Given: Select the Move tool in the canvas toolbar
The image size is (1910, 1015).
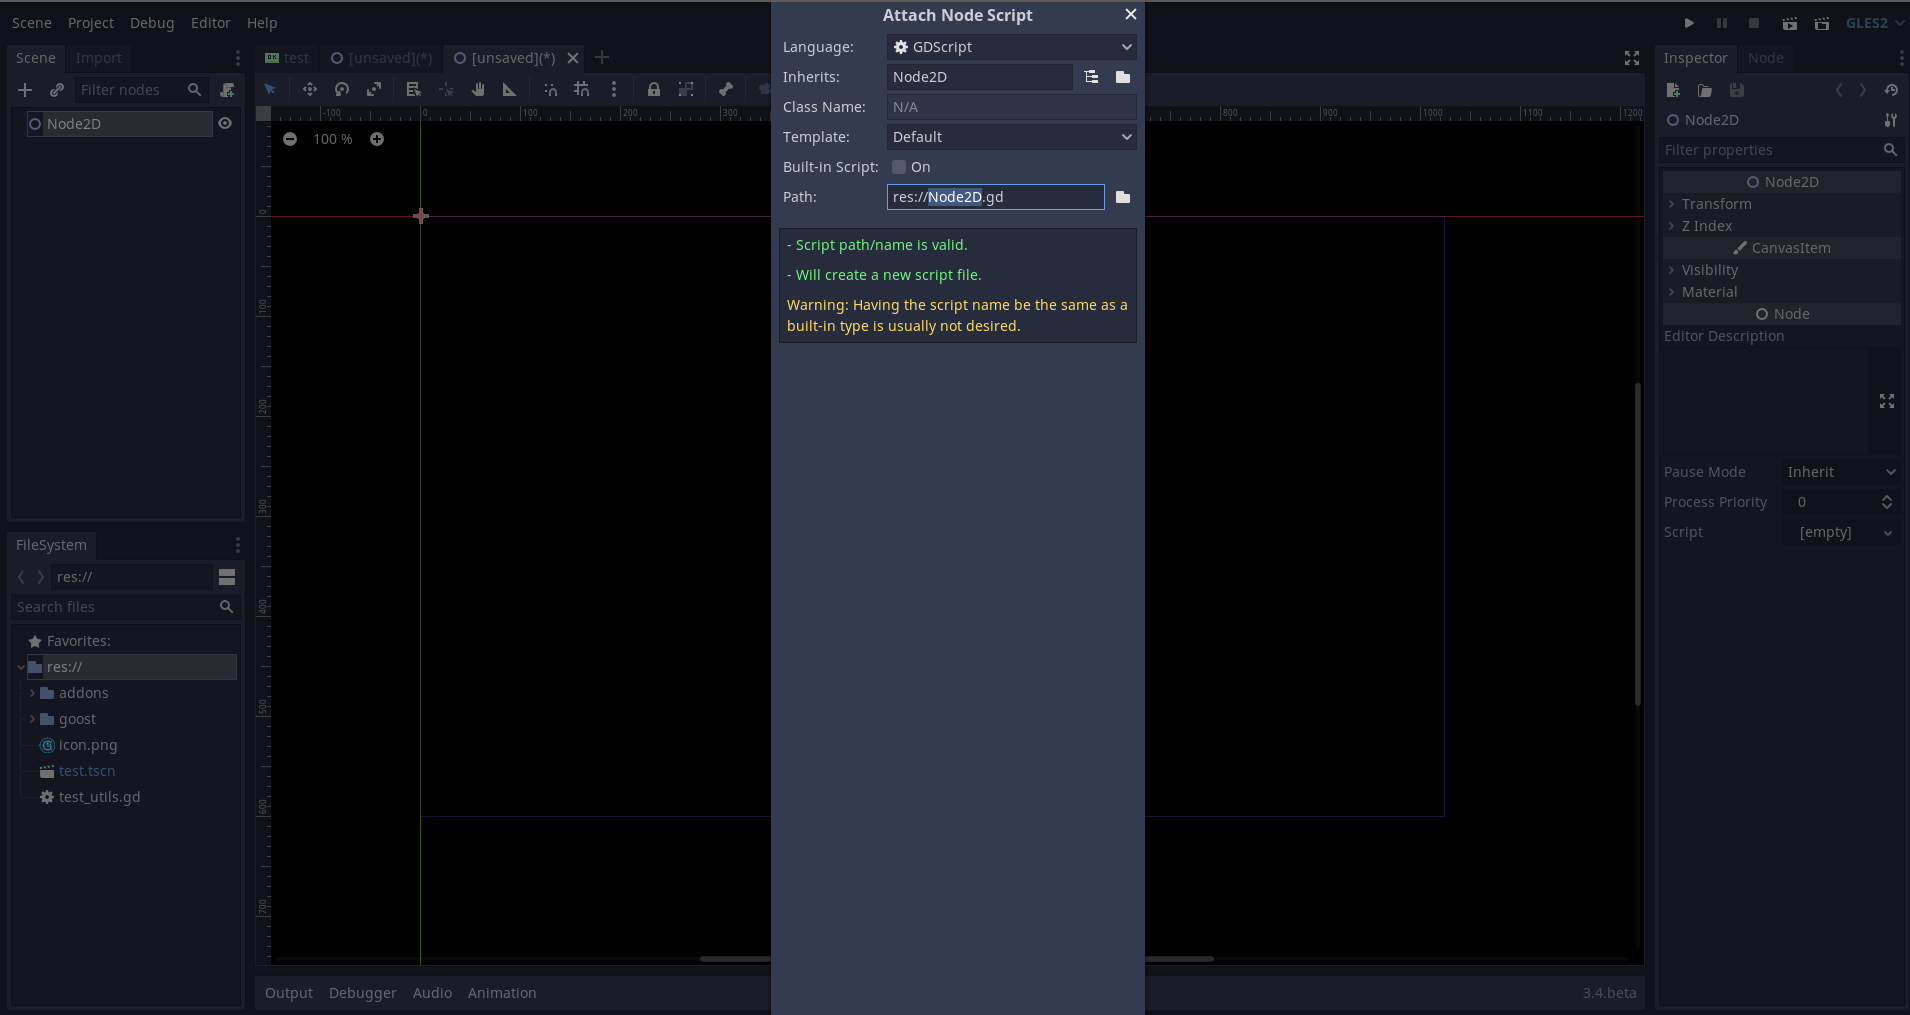Looking at the screenshot, I should [310, 90].
